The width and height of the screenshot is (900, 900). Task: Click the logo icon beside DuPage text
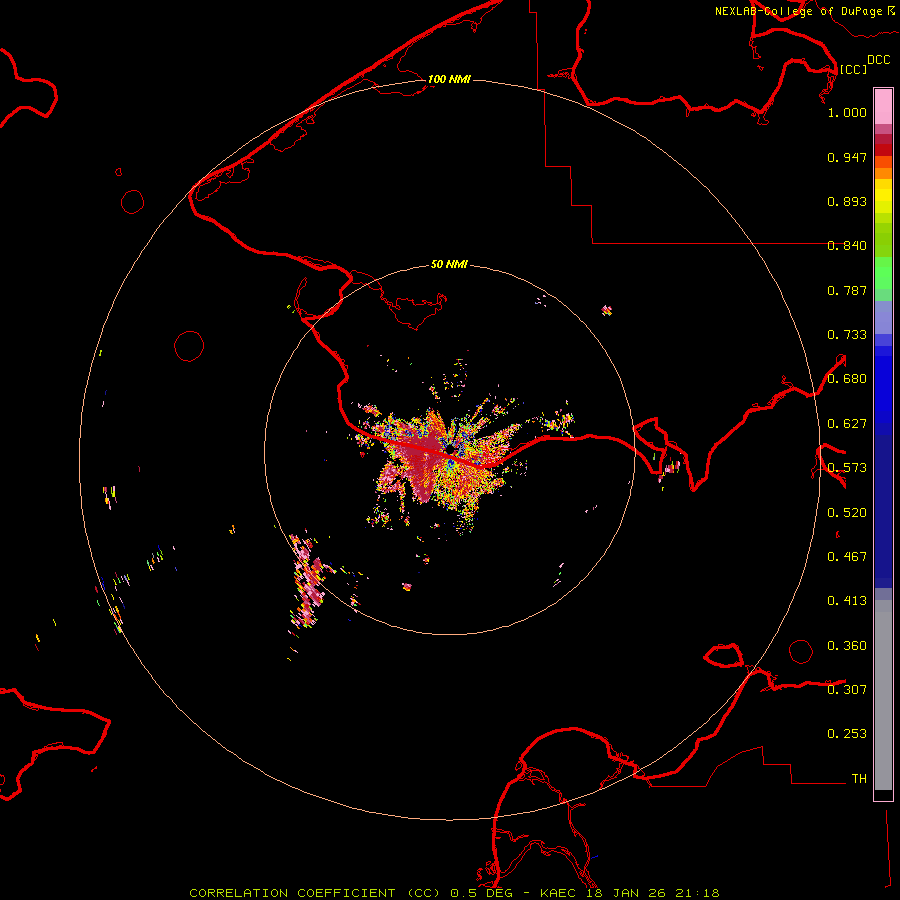[x=891, y=10]
